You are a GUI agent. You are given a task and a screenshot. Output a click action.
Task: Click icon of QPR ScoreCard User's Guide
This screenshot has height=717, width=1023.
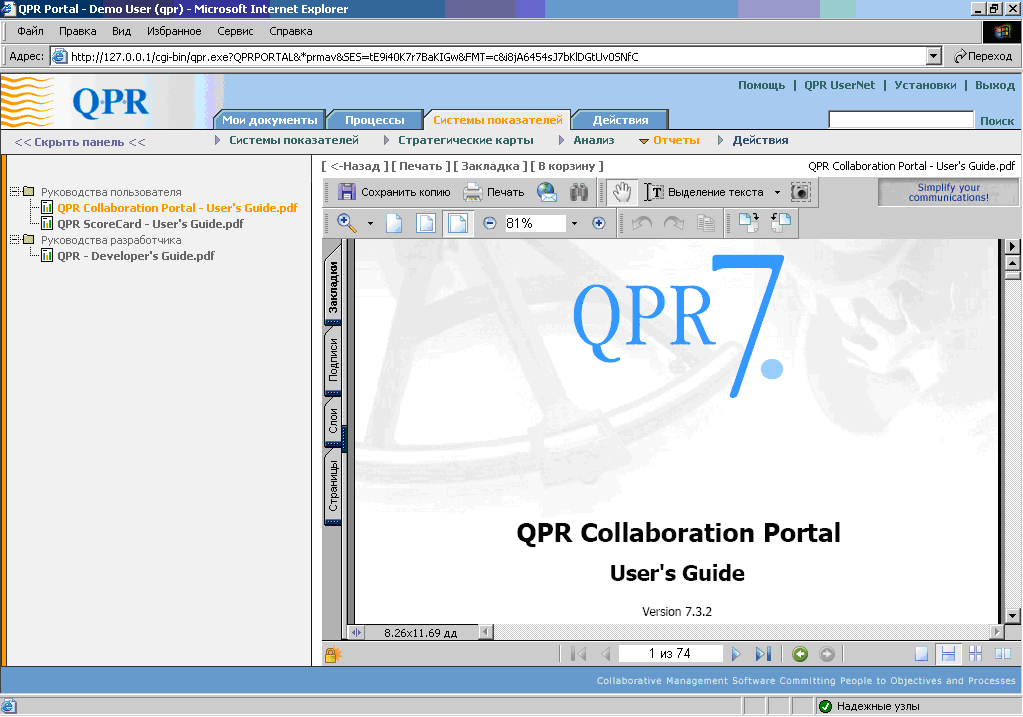click(x=47, y=224)
